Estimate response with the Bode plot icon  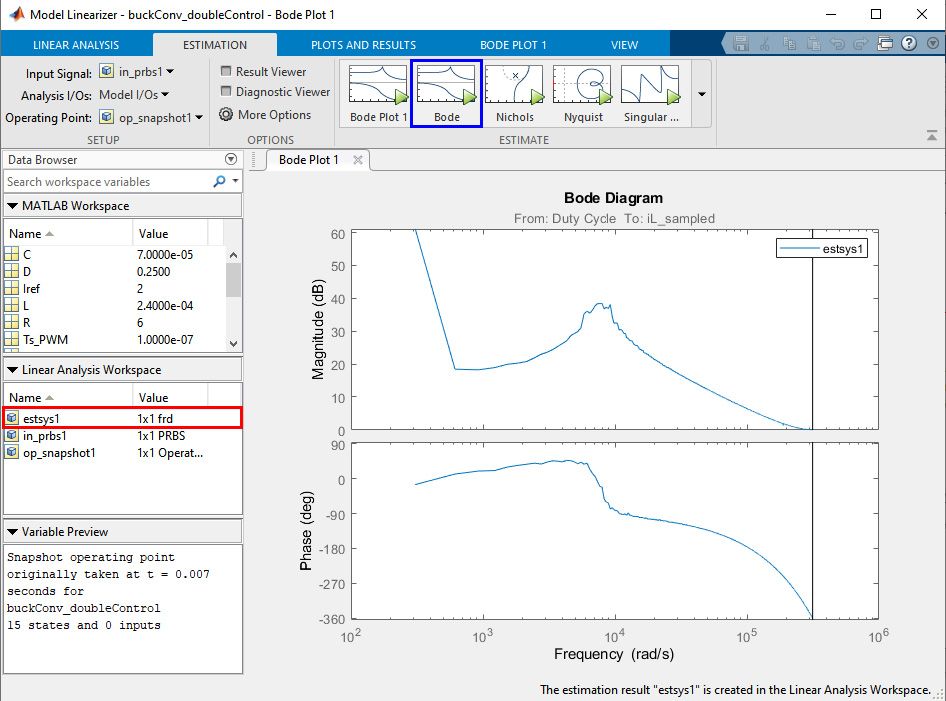pyautogui.click(x=446, y=87)
